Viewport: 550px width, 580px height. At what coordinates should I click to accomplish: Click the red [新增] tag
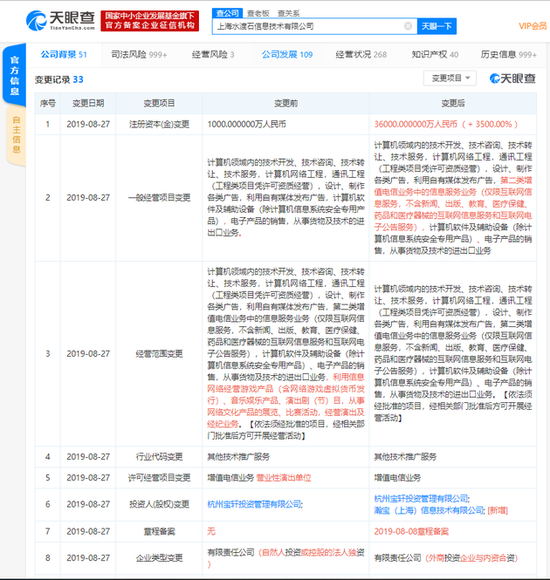pos(498,510)
